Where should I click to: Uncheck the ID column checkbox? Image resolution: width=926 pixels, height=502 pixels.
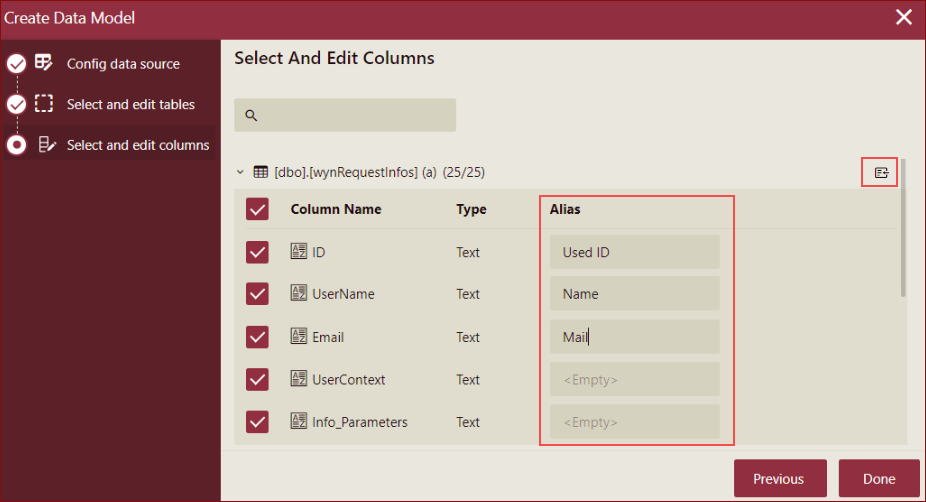257,252
